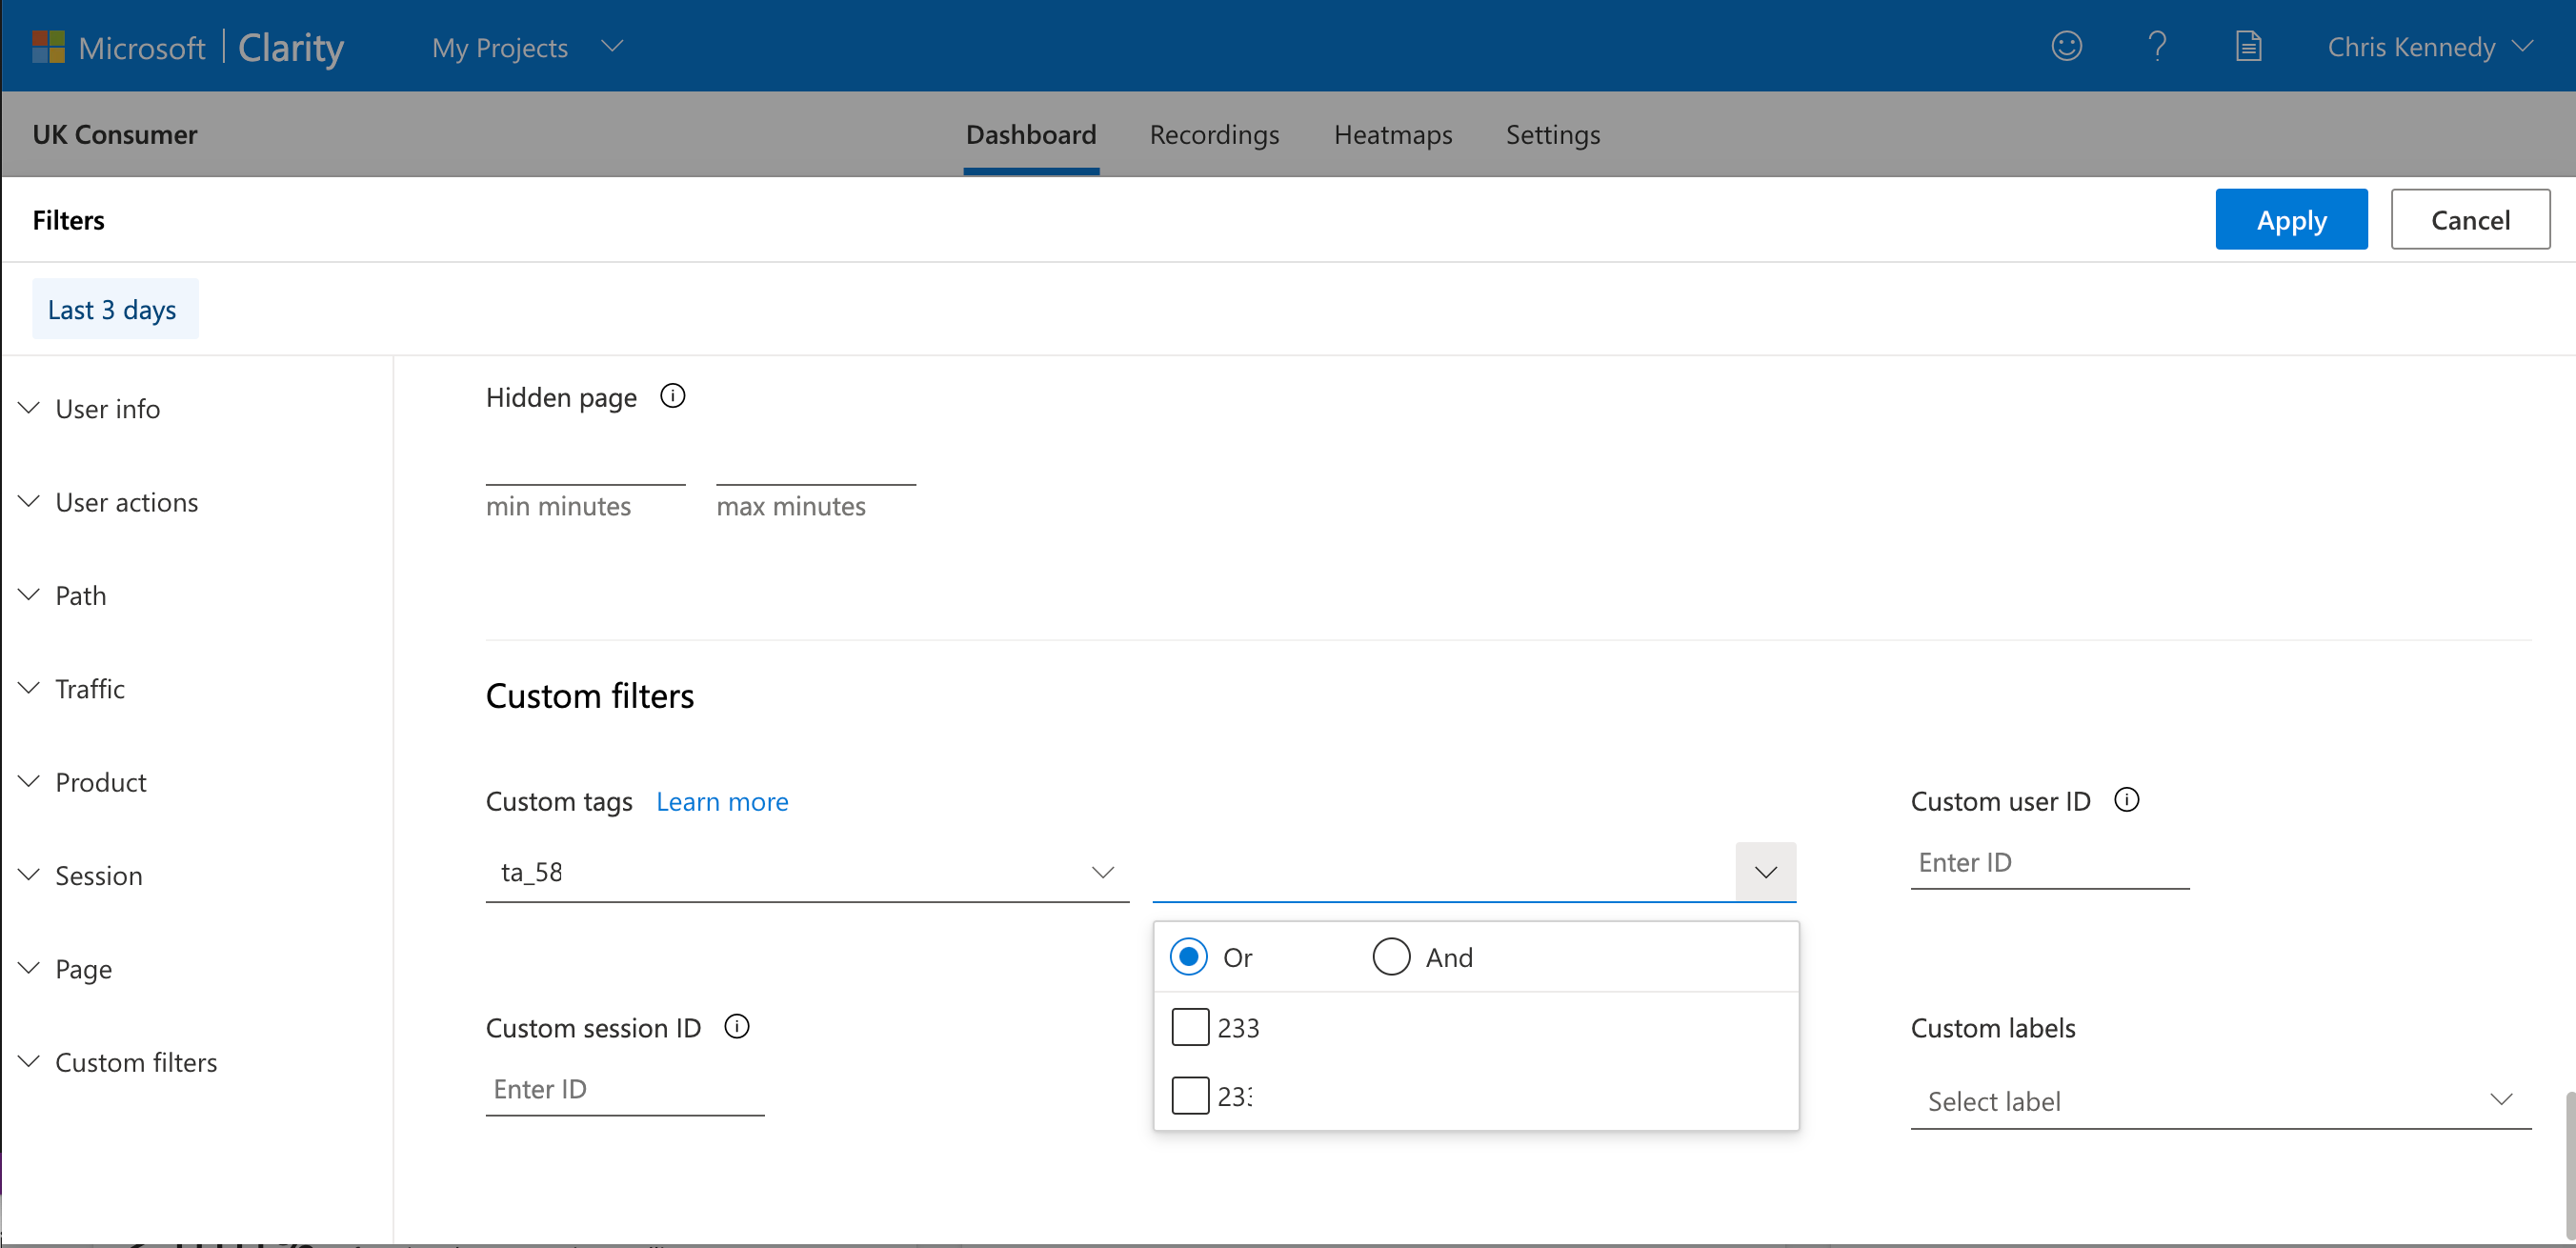Click the Custom user ID input field
This screenshot has width=2576, height=1248.
click(x=2049, y=862)
